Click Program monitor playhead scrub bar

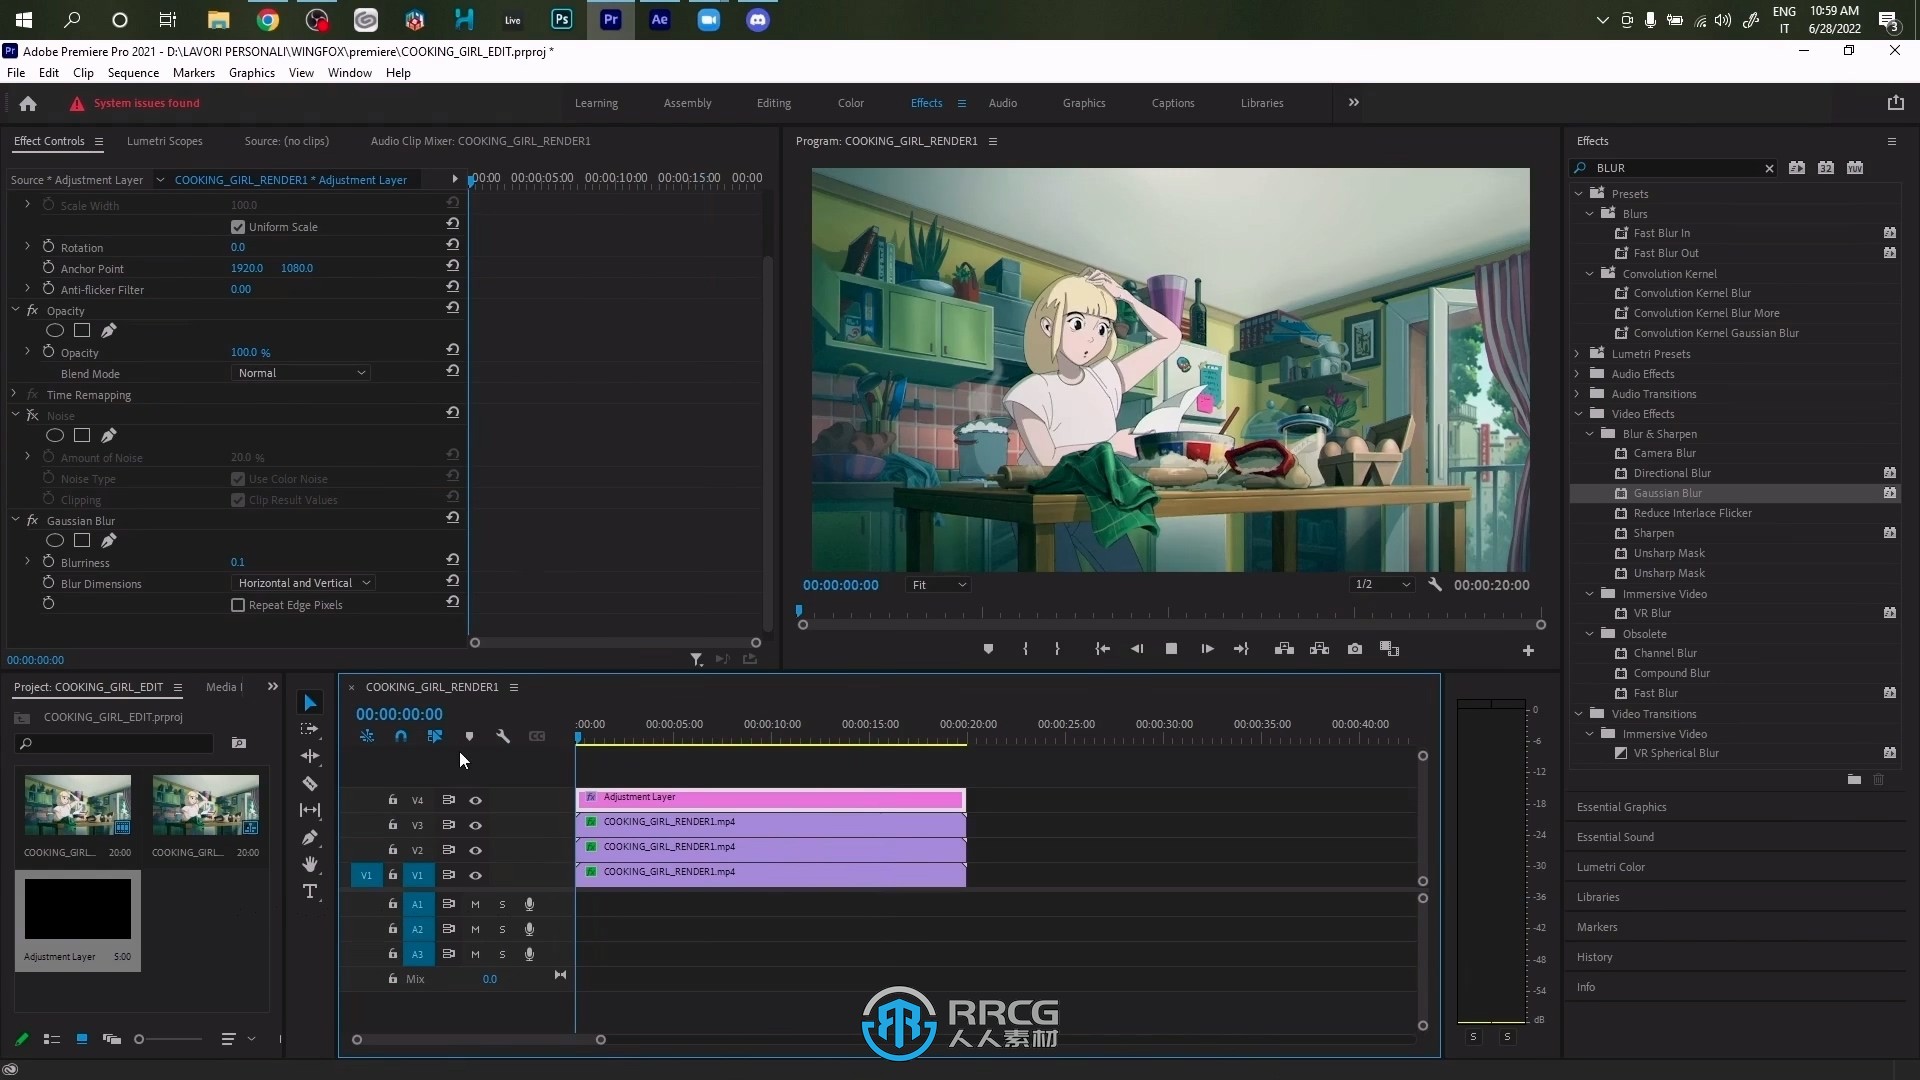[1170, 611]
